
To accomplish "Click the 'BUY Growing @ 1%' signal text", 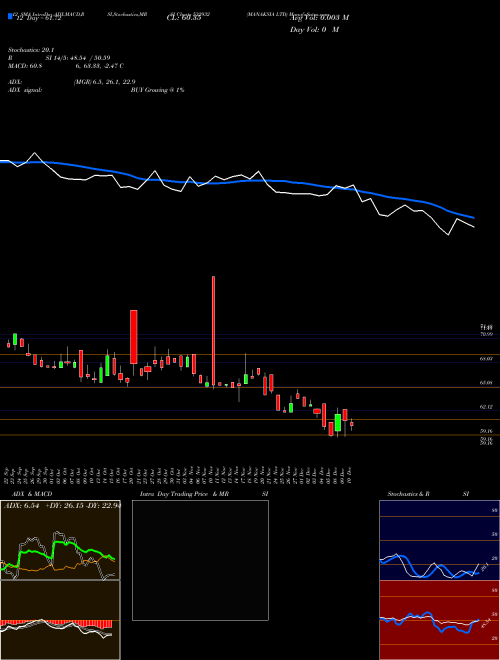I will (157, 90).
